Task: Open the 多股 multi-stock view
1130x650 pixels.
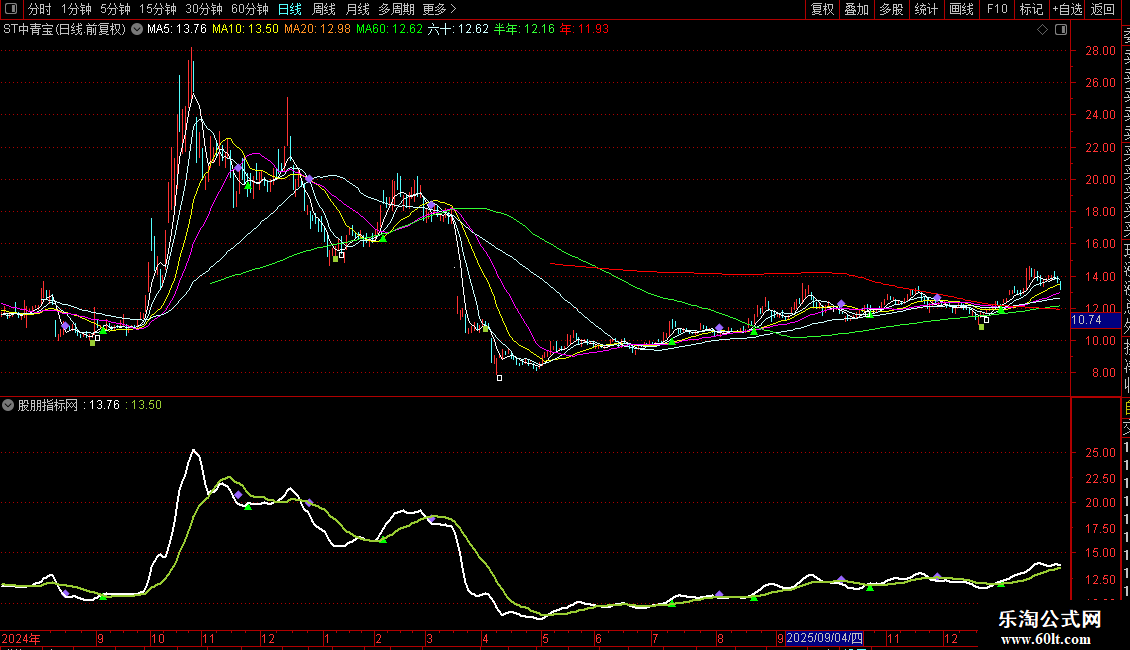Action: [x=891, y=9]
